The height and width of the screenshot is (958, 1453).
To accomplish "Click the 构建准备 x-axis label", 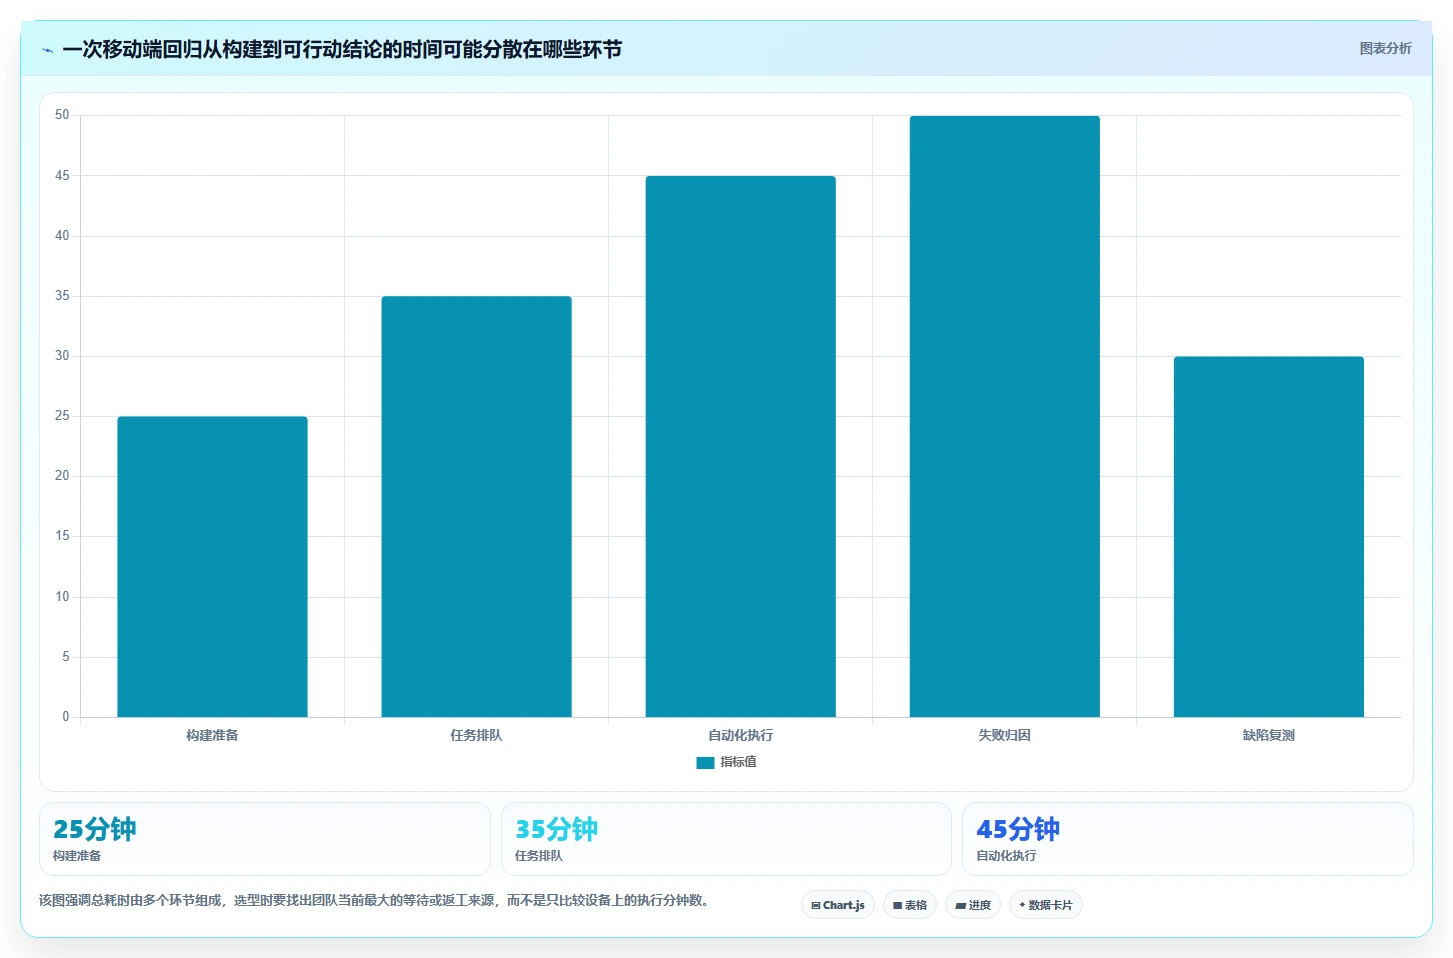I will (x=212, y=735).
